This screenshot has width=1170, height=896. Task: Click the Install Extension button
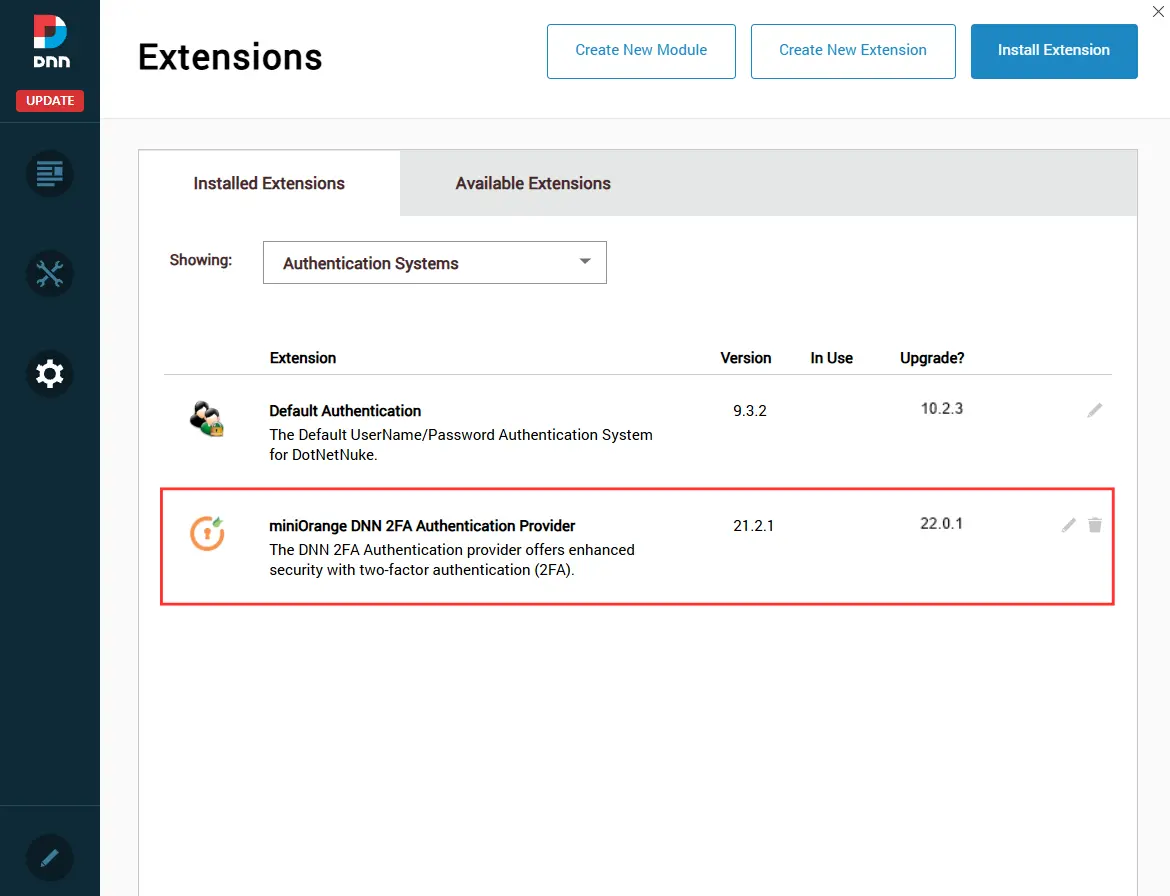1053,50
